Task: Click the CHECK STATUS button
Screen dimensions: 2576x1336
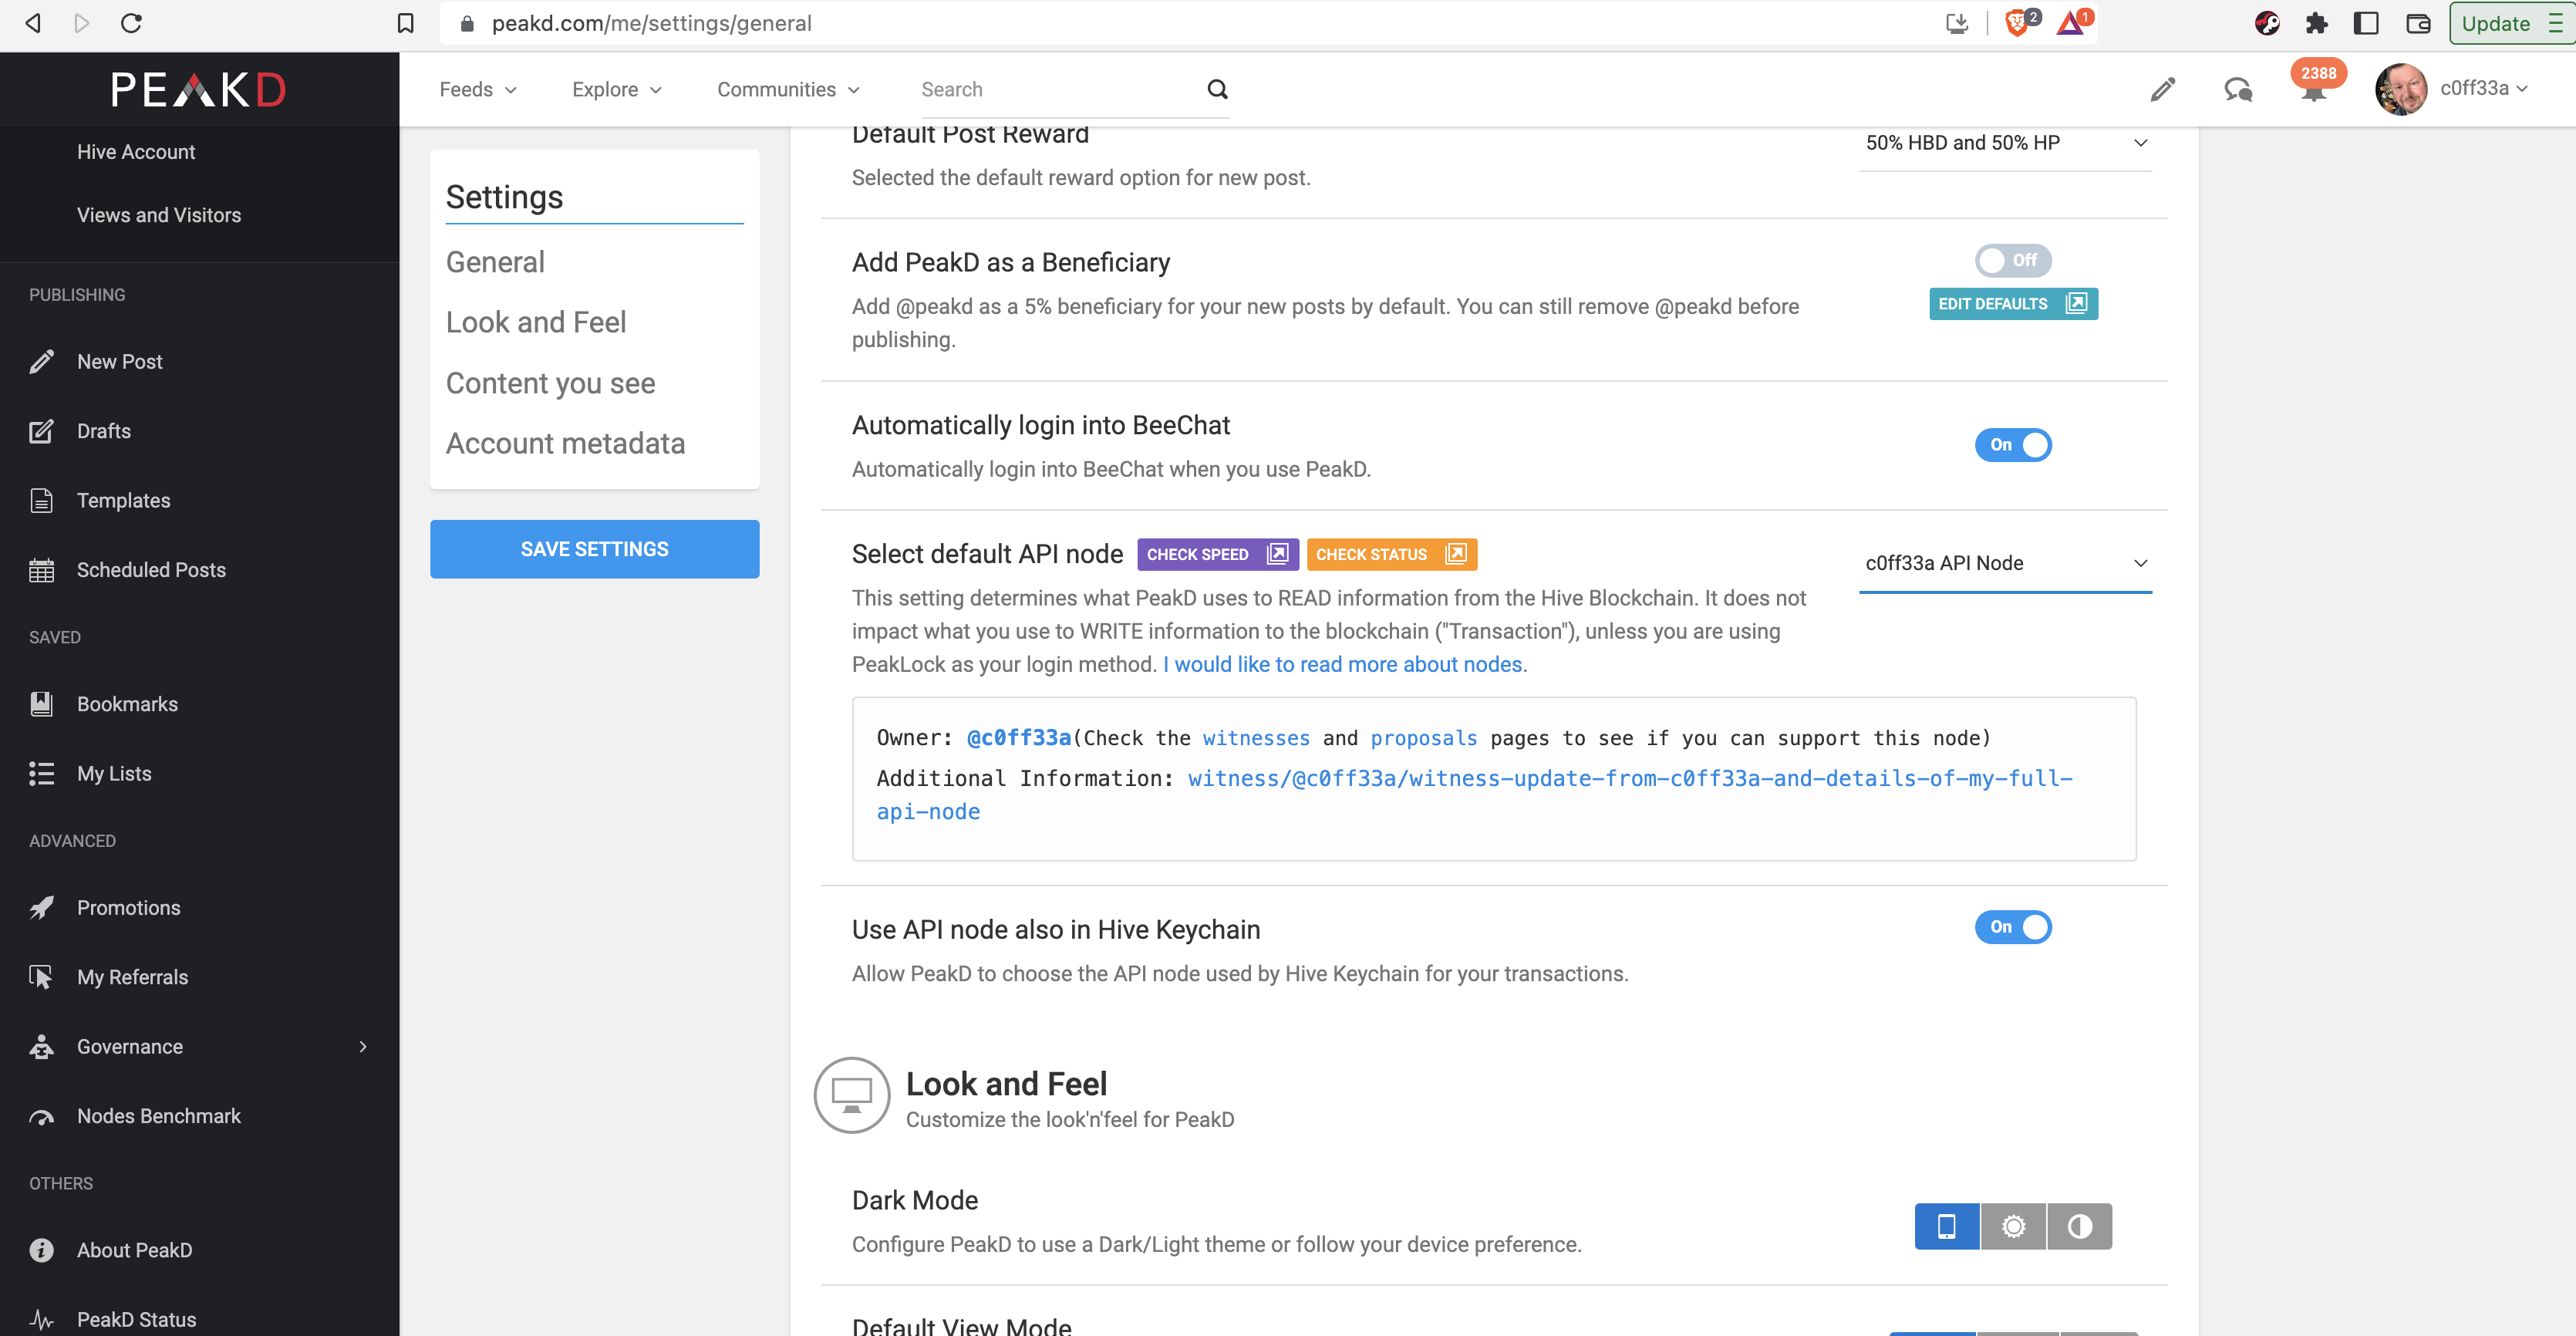Action: (1391, 554)
